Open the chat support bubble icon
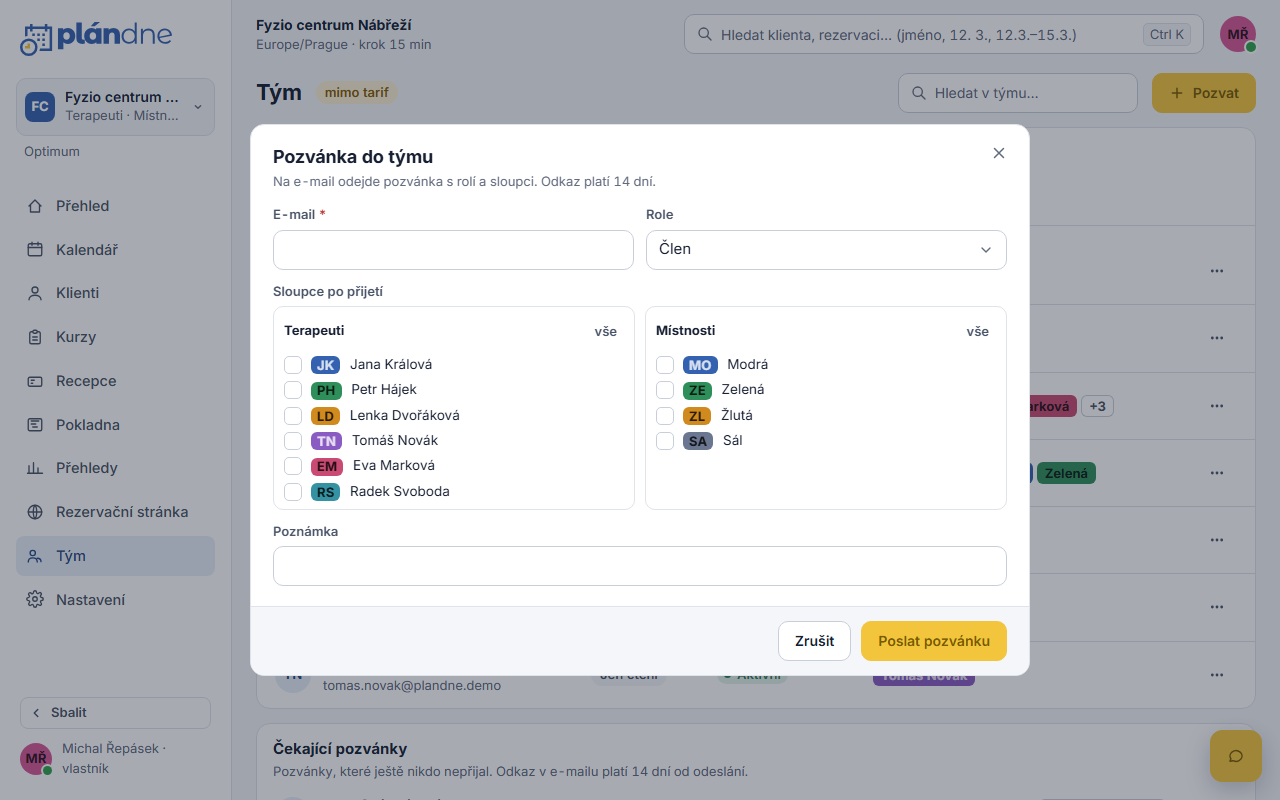The height and width of the screenshot is (800, 1280). click(x=1235, y=756)
